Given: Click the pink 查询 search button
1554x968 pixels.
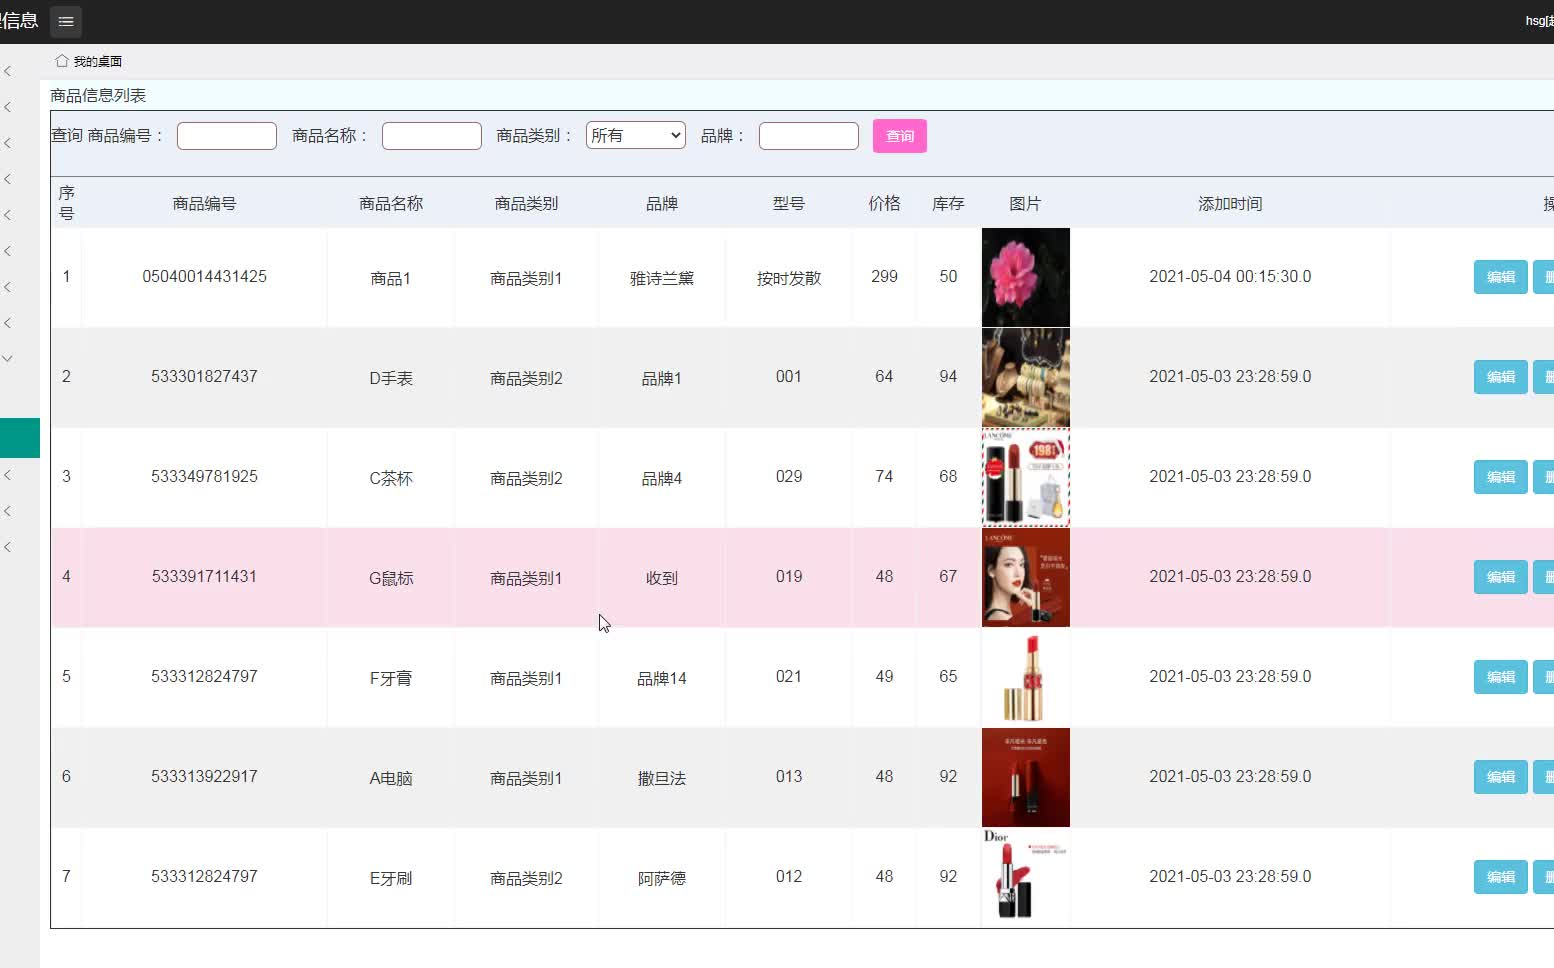Looking at the screenshot, I should [x=899, y=135].
